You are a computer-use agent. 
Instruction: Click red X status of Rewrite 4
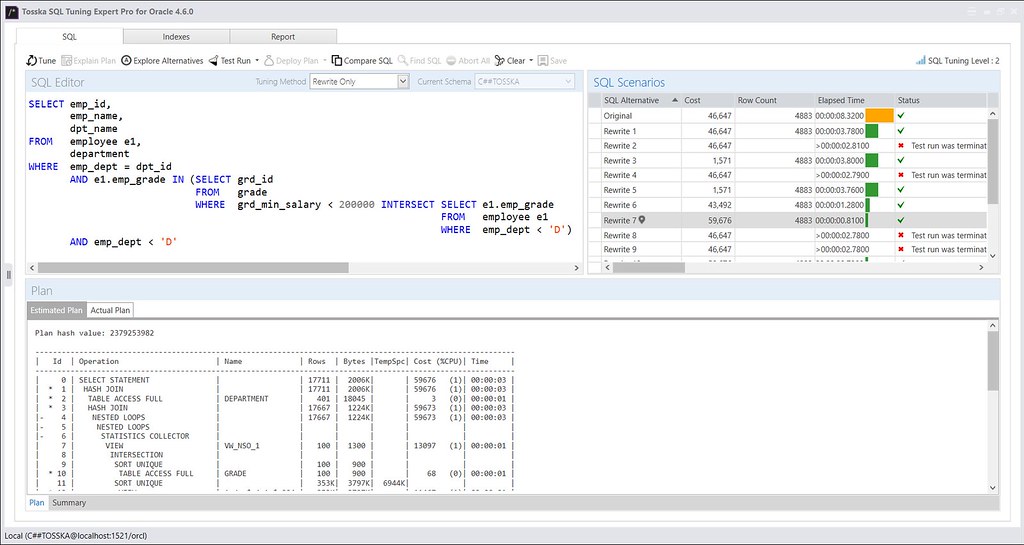coord(901,175)
